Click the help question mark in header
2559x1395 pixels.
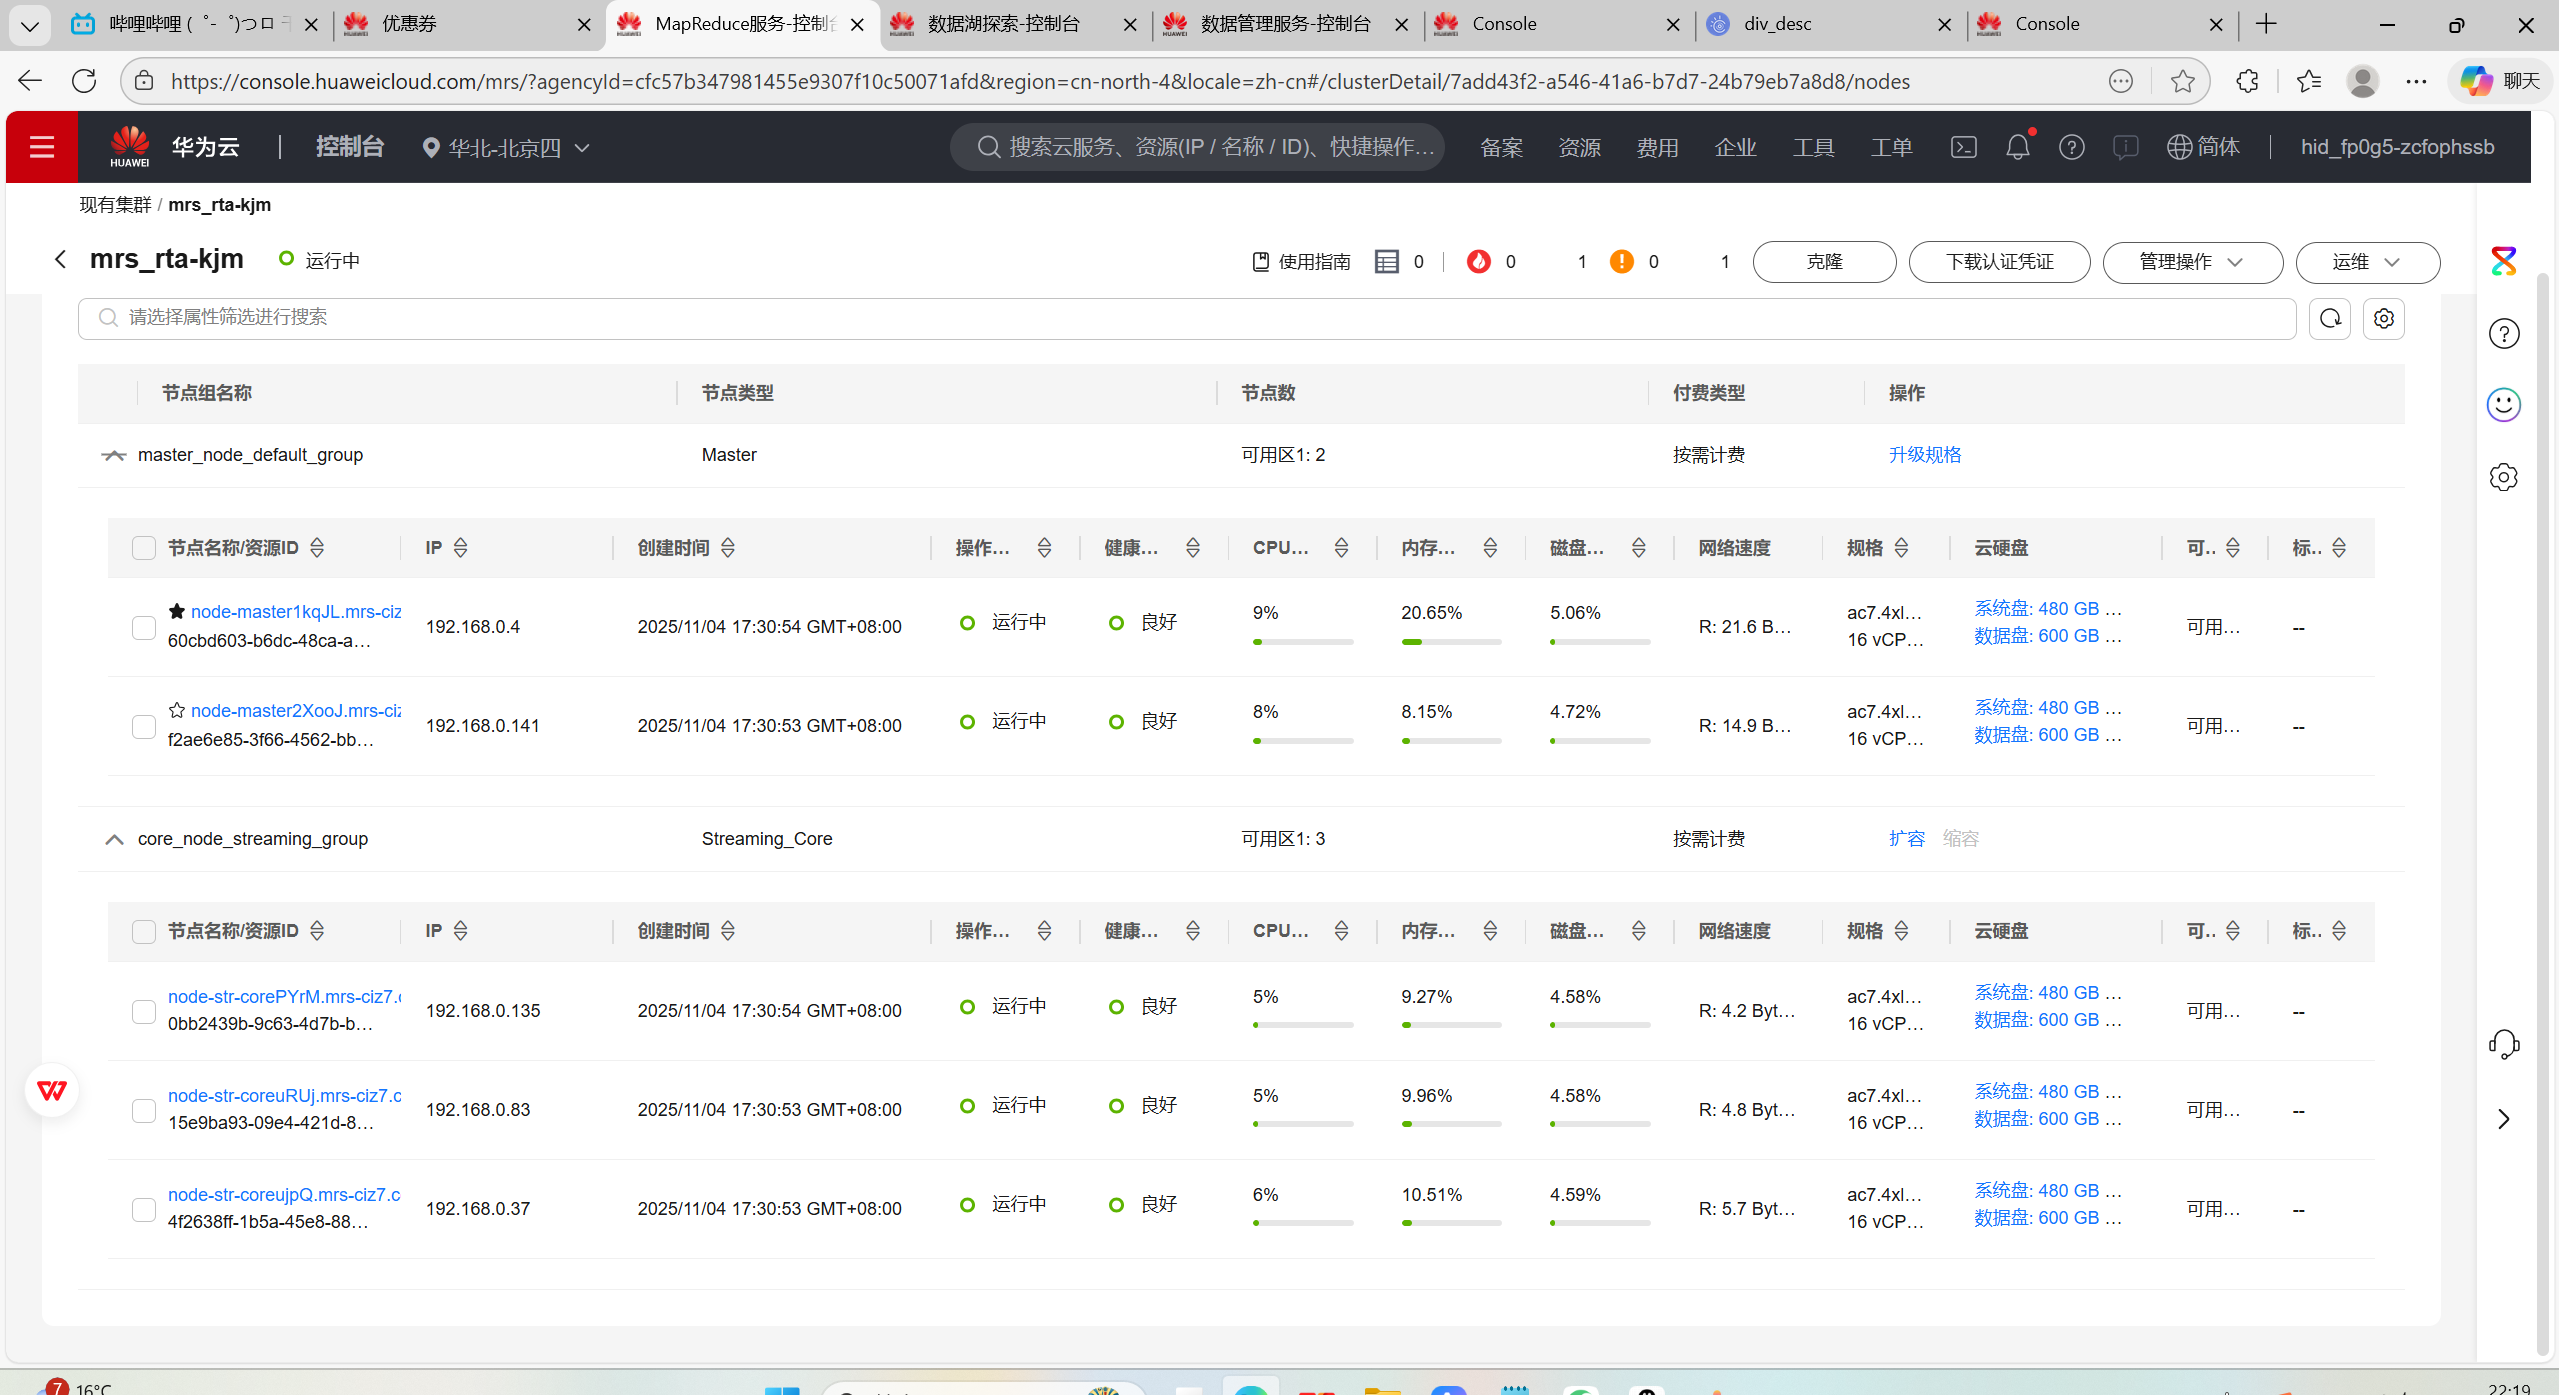(x=2071, y=147)
